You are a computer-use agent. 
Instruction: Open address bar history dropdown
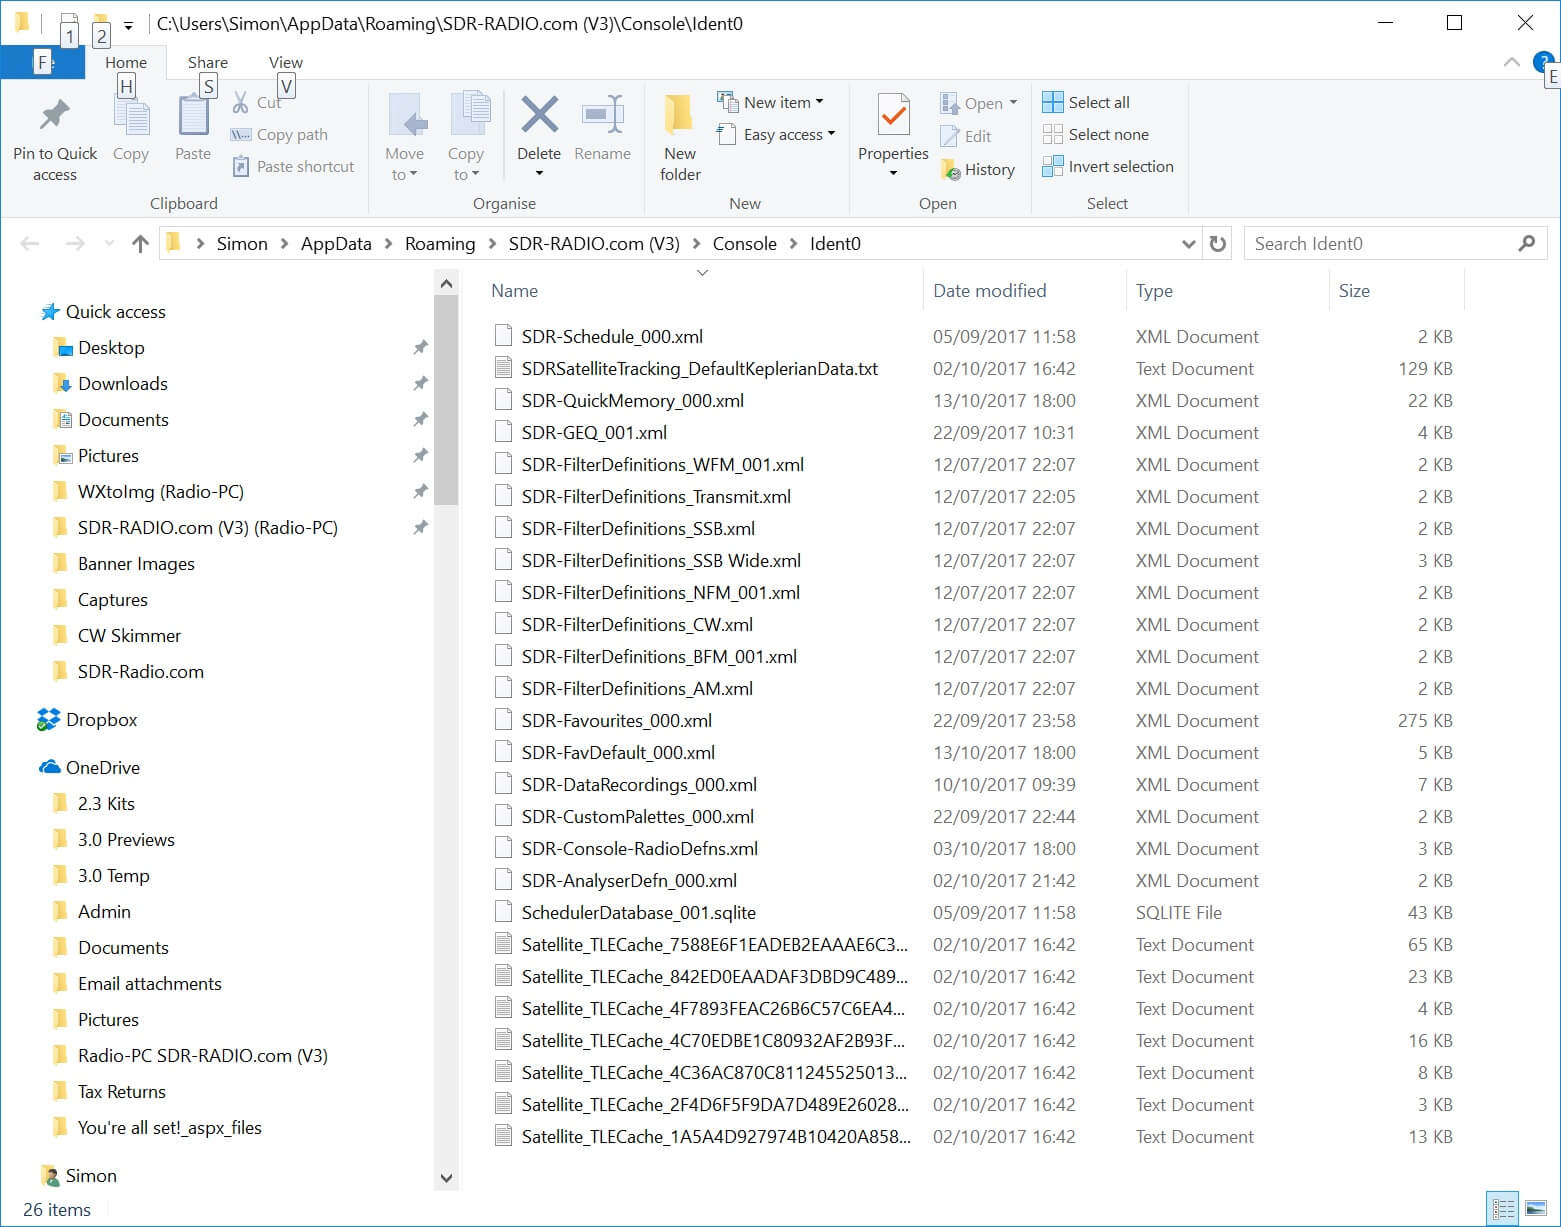coord(1188,244)
